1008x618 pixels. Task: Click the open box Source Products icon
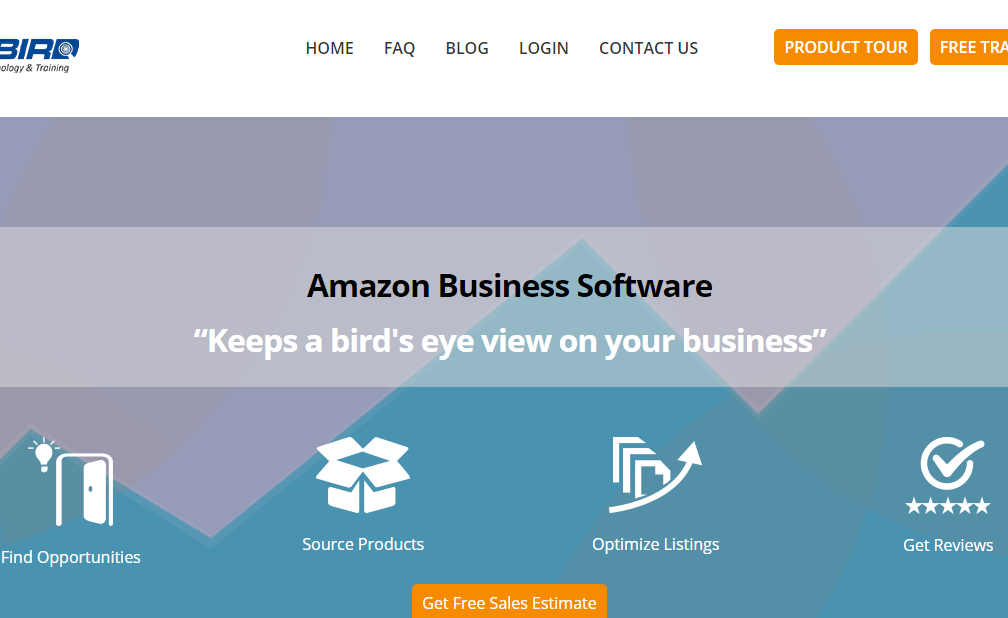pos(363,475)
